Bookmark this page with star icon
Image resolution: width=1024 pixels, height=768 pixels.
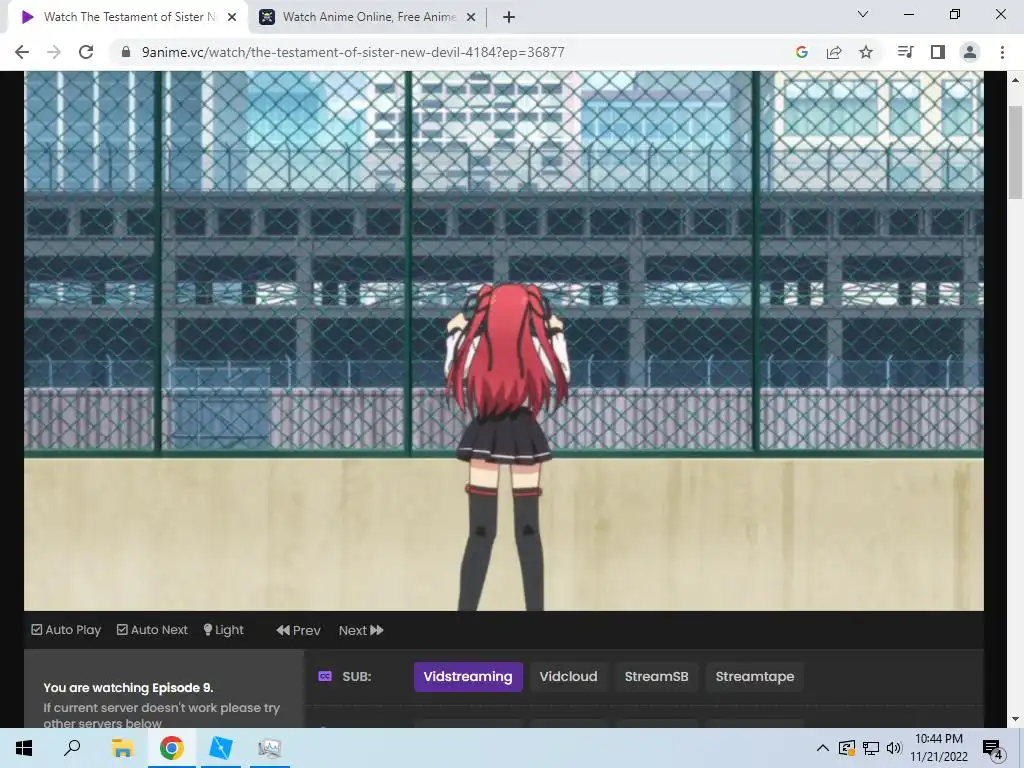point(866,52)
